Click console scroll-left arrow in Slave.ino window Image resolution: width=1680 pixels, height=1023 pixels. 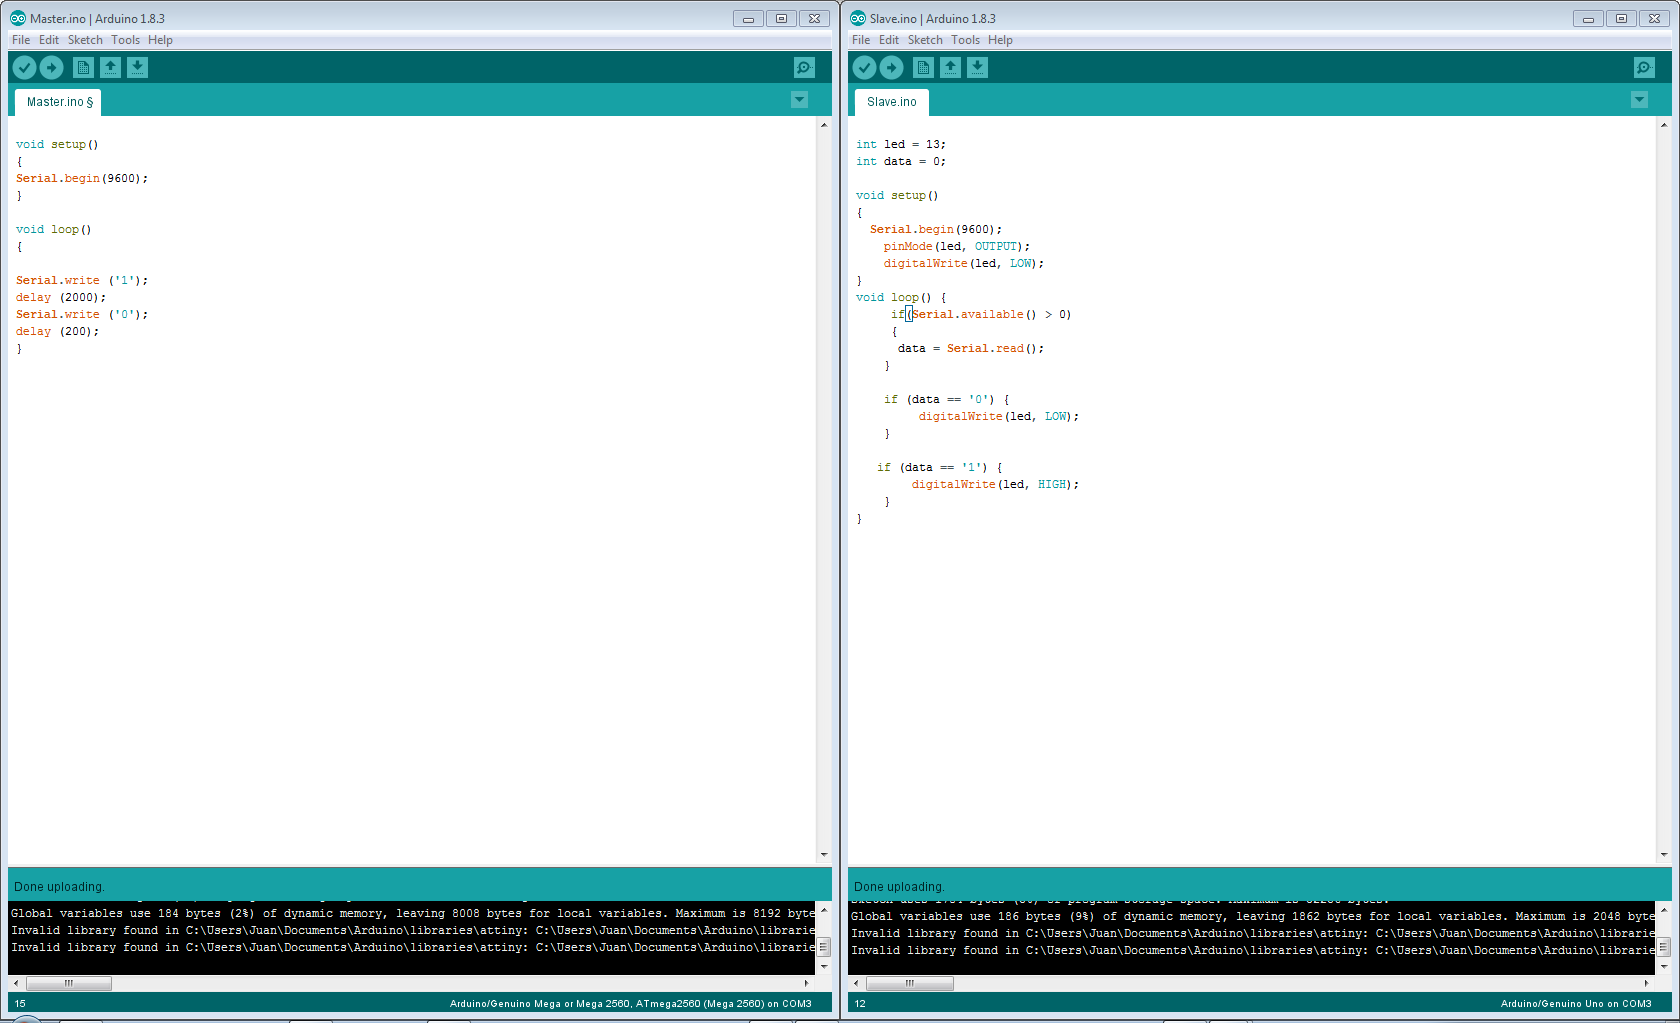[855, 983]
